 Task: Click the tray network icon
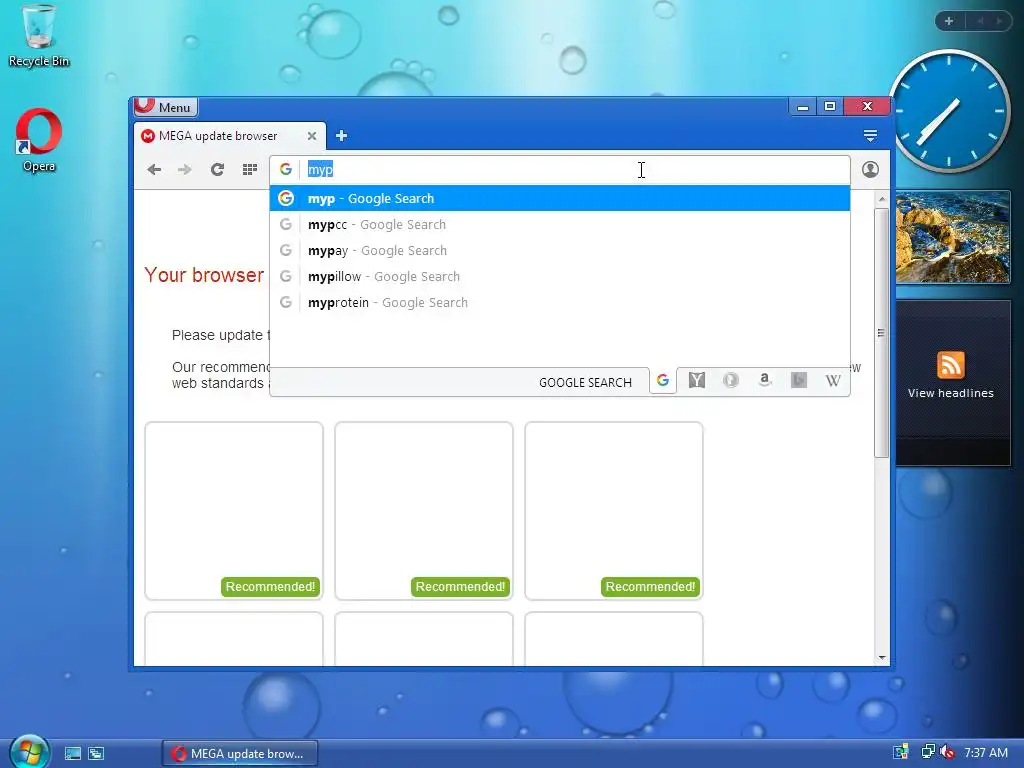coord(927,752)
